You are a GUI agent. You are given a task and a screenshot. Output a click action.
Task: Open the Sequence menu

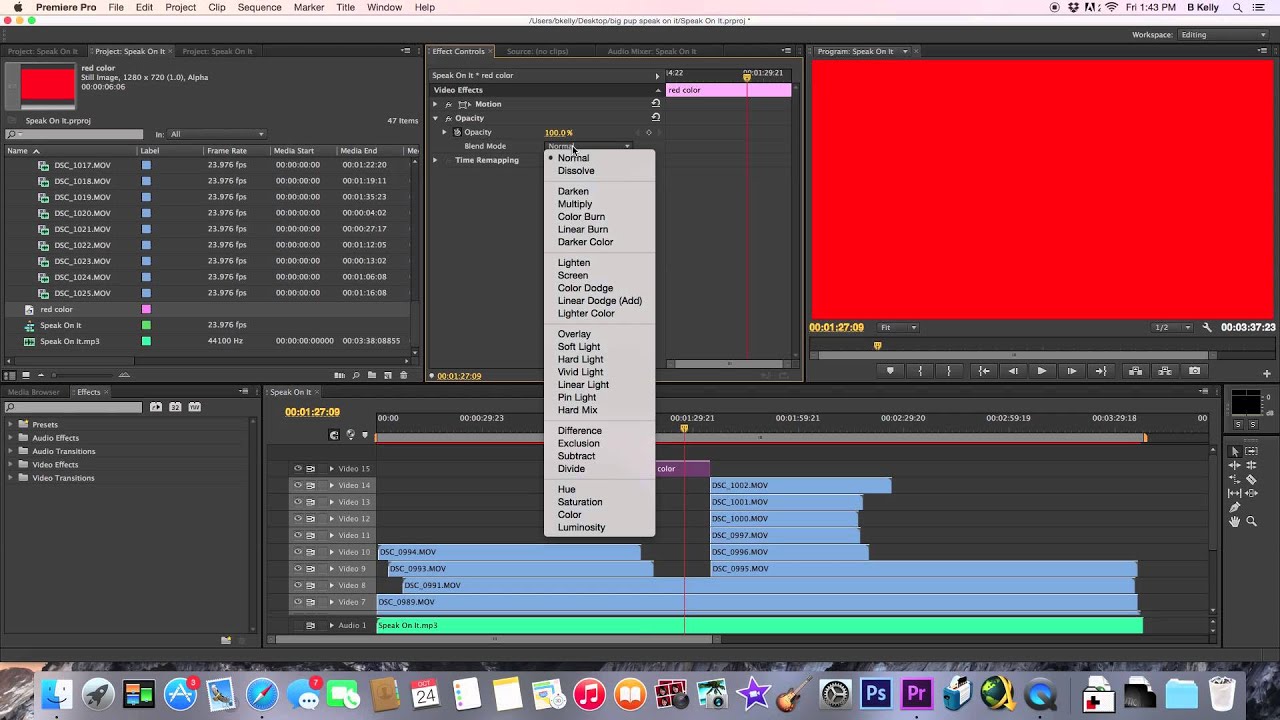pyautogui.click(x=259, y=7)
